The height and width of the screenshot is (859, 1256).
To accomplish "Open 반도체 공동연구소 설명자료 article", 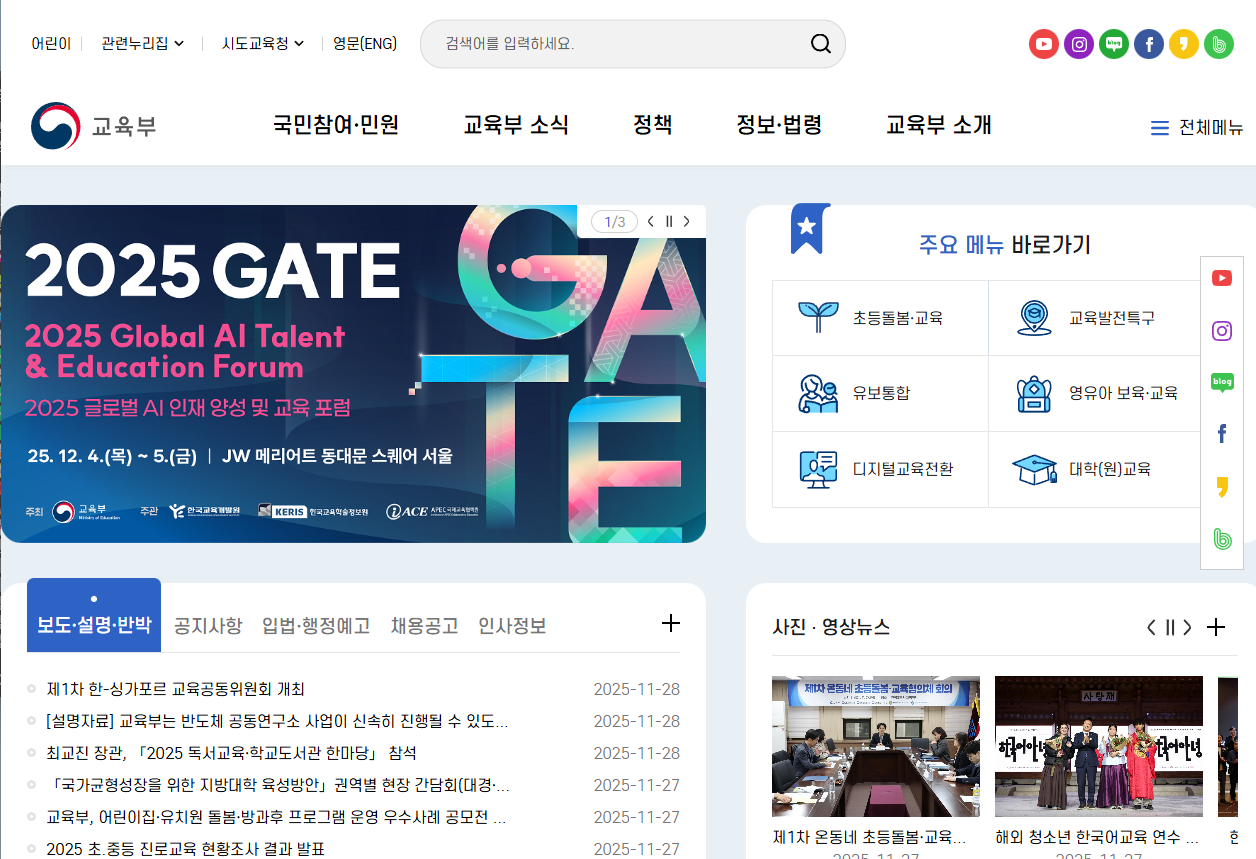I will (277, 721).
